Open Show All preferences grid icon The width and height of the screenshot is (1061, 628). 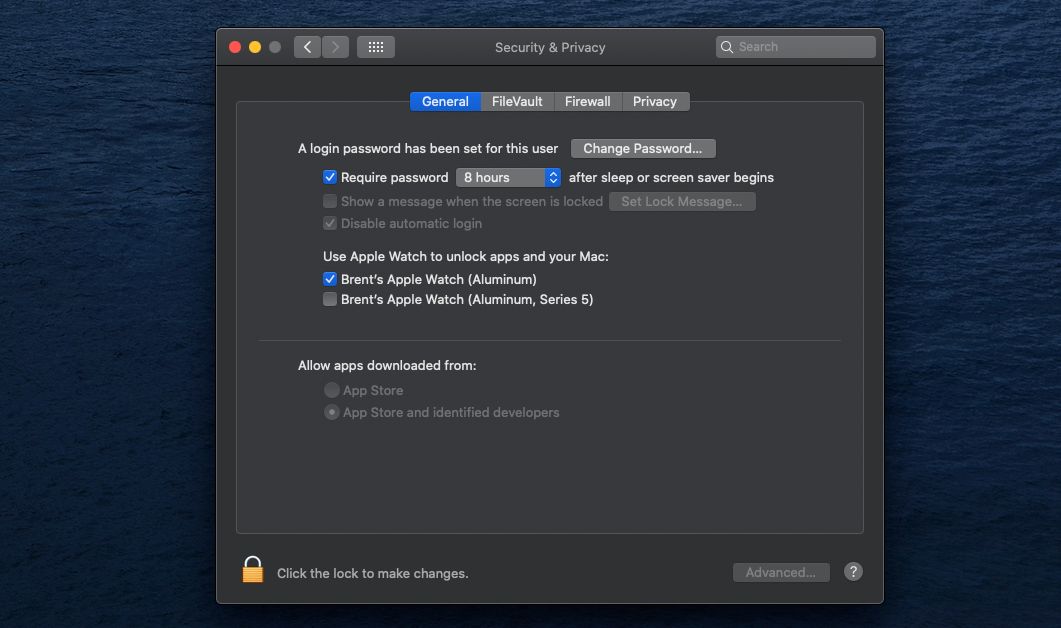tap(376, 46)
